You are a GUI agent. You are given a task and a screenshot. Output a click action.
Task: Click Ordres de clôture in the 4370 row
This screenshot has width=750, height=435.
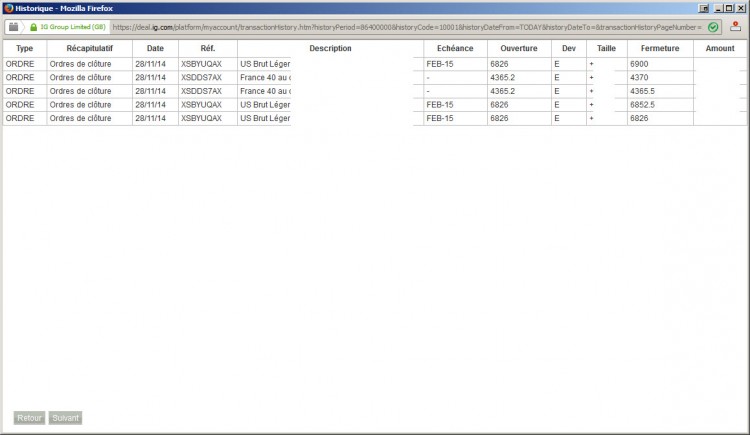[80, 78]
